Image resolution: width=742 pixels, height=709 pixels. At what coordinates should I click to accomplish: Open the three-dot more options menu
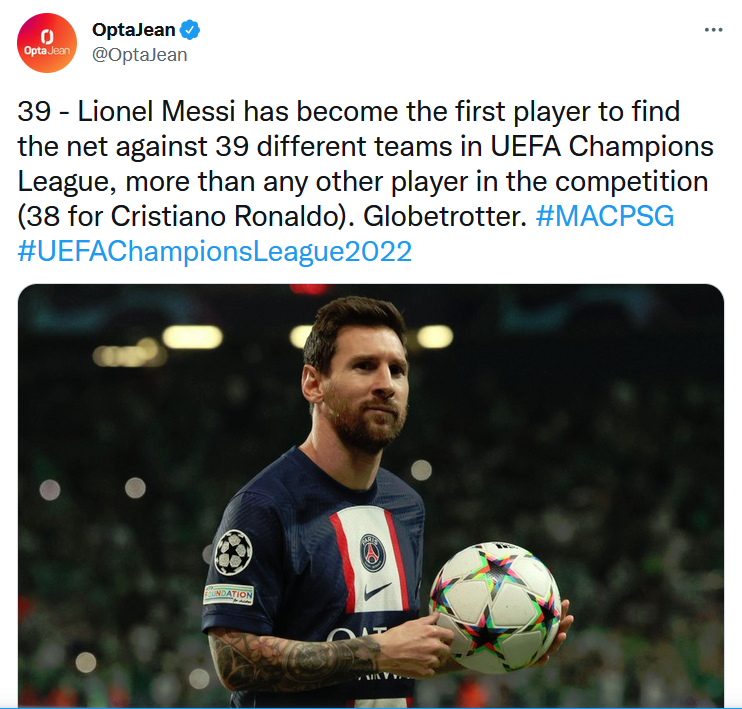713,30
